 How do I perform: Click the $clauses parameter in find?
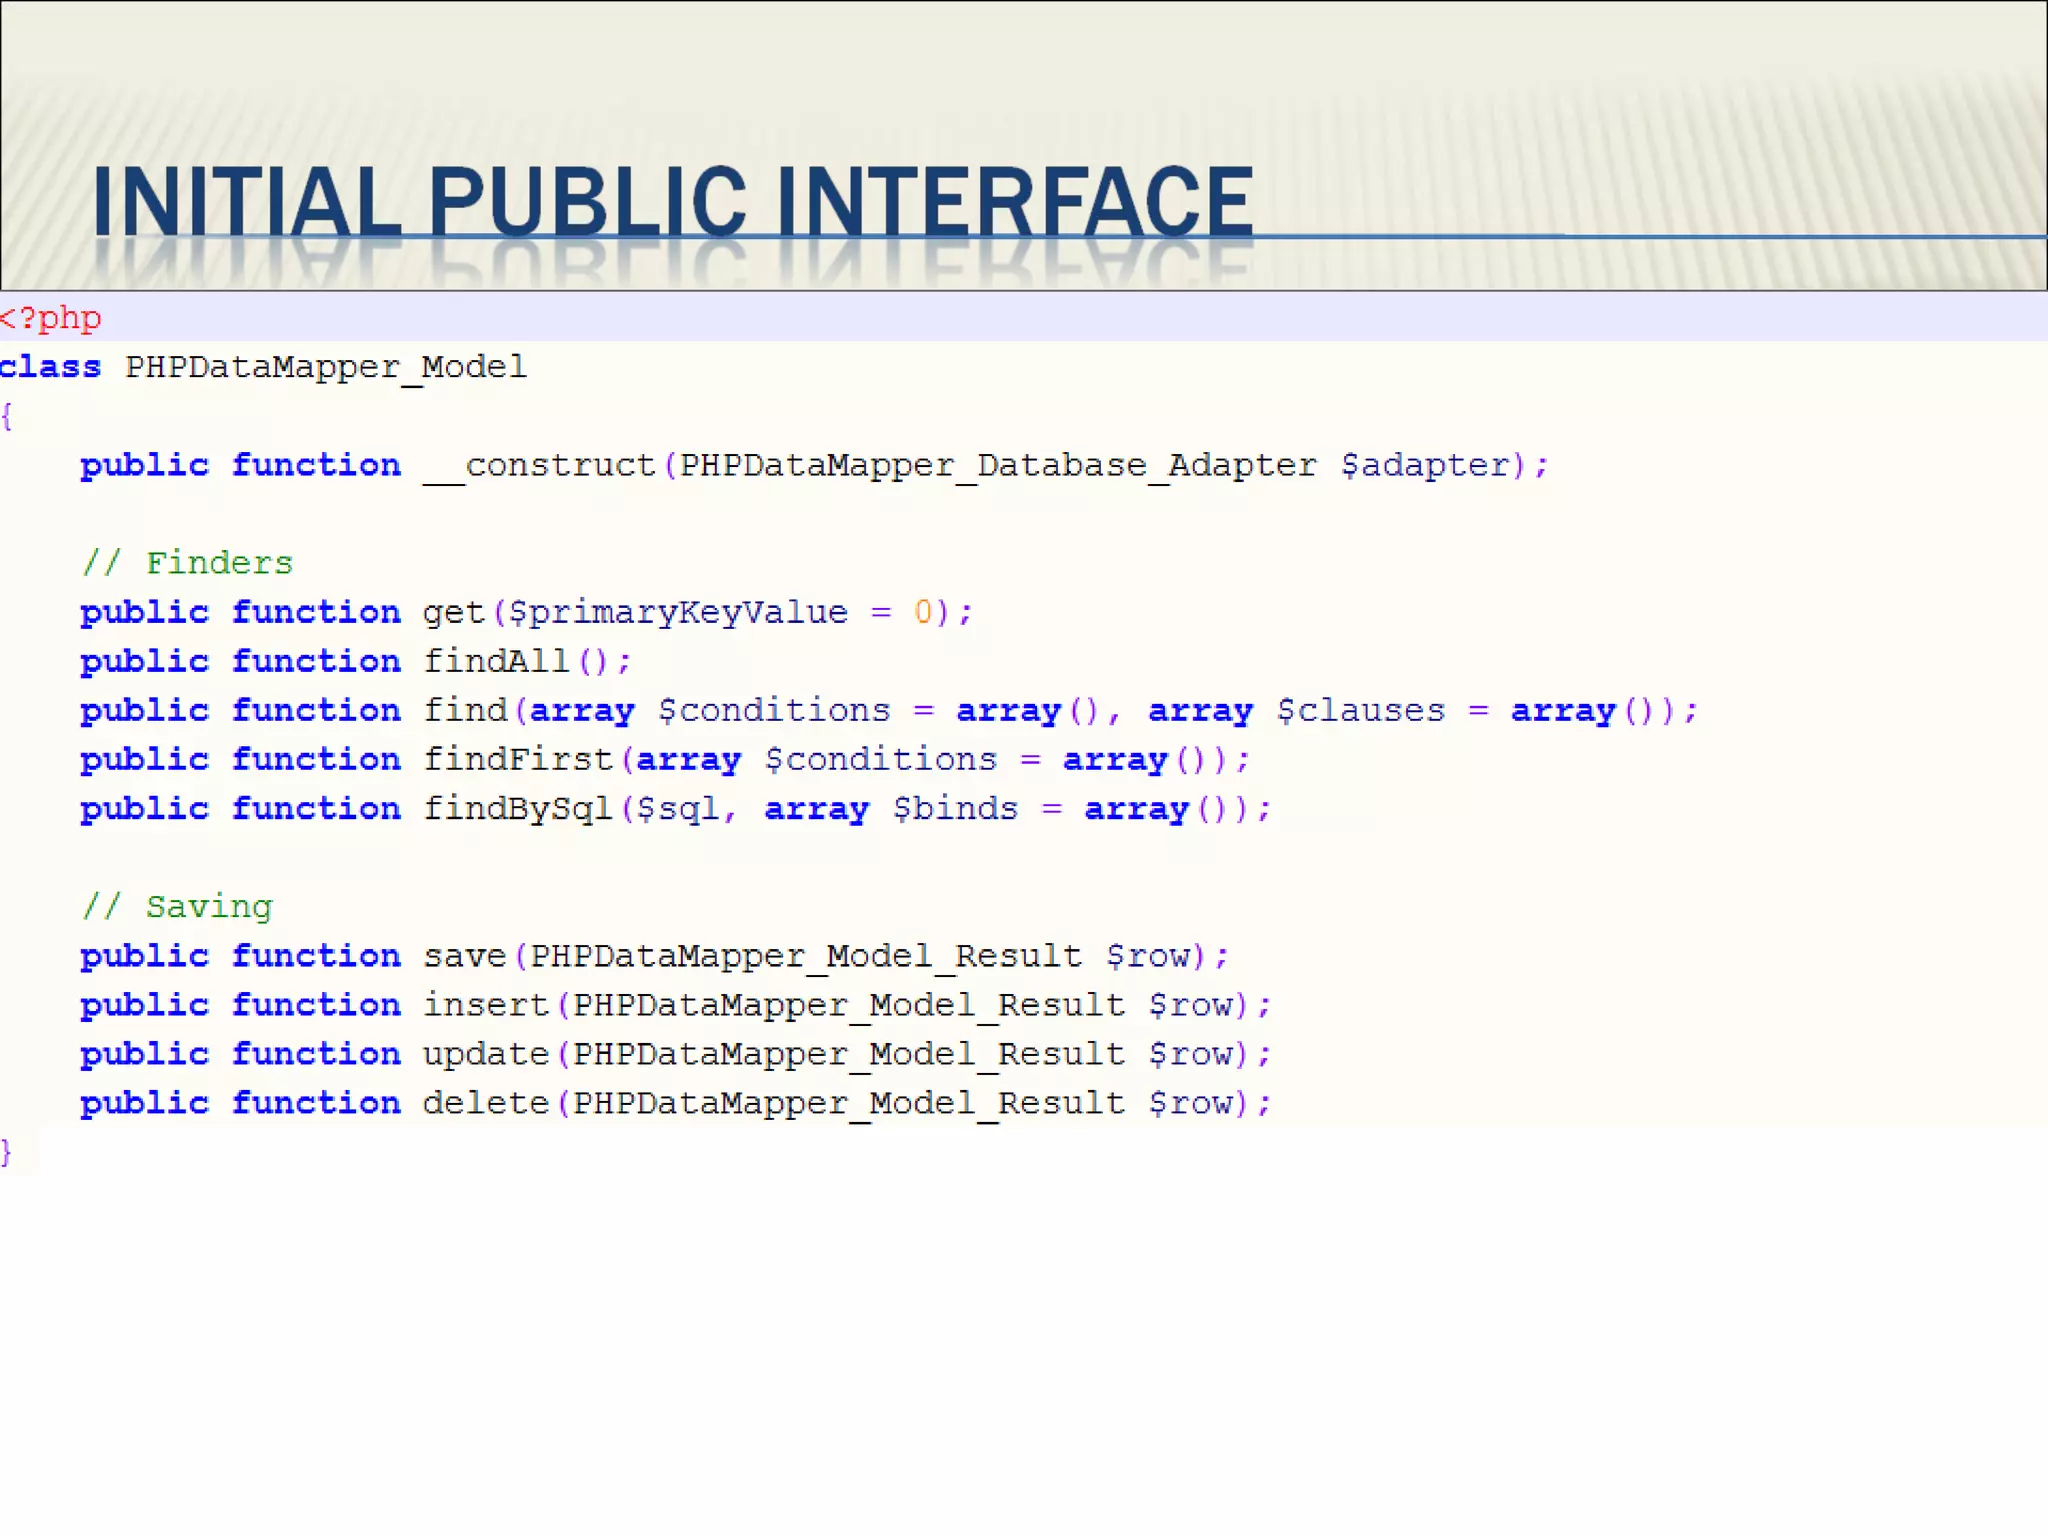pyautogui.click(x=1361, y=710)
